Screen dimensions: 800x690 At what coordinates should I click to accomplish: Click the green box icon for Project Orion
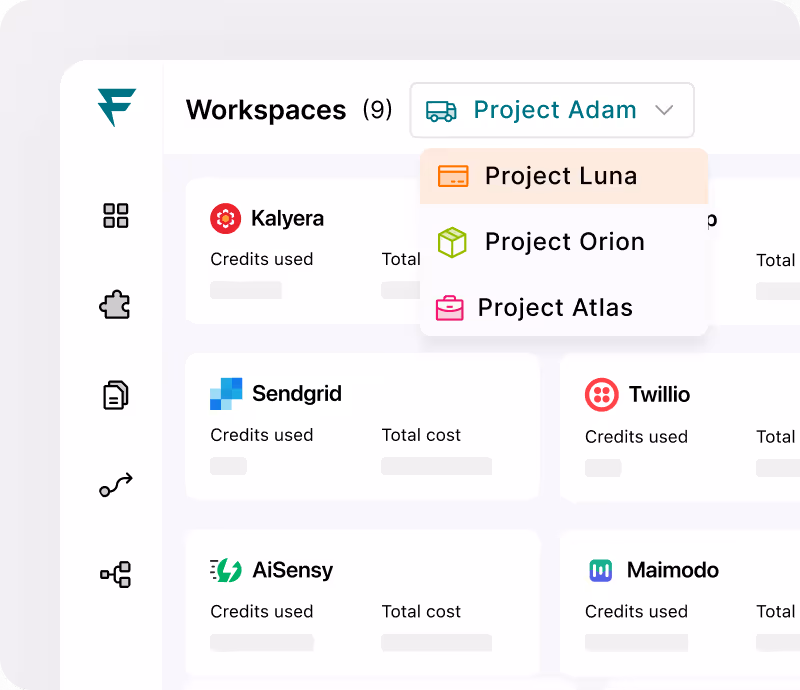pyautogui.click(x=452, y=242)
